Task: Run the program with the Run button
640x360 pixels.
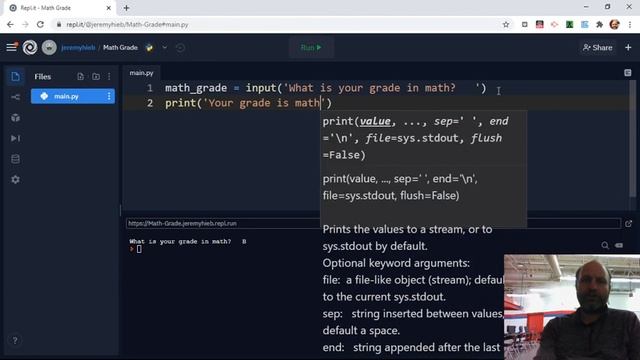Action: point(311,47)
